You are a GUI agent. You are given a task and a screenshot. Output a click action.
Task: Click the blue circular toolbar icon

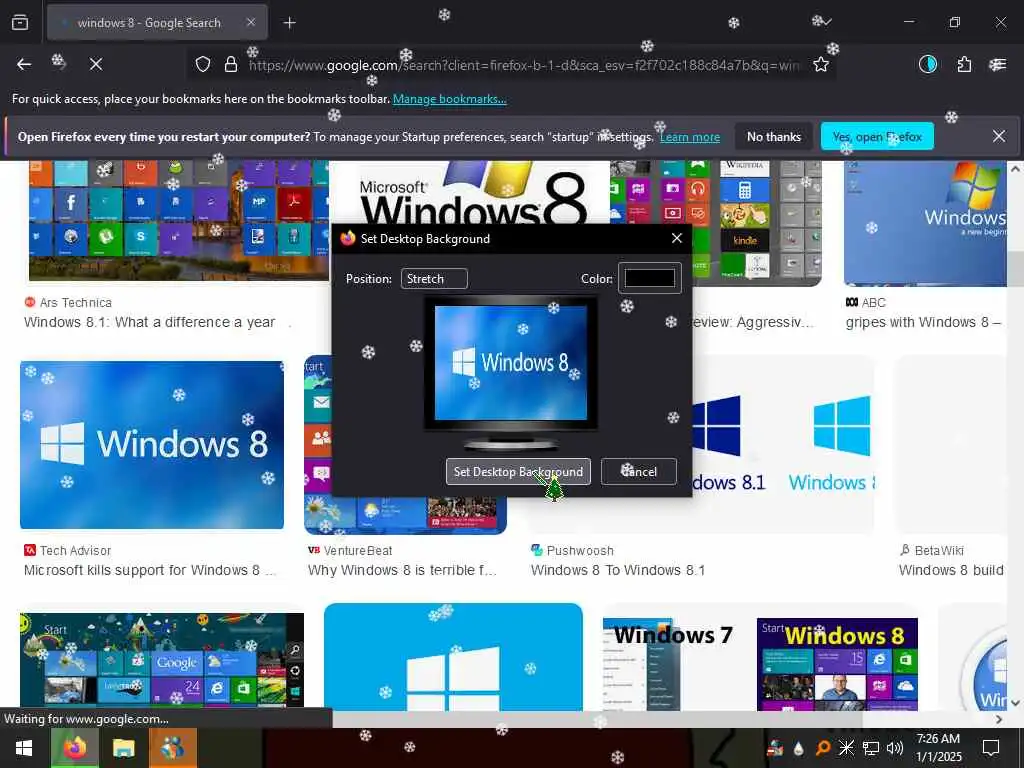tap(927, 64)
